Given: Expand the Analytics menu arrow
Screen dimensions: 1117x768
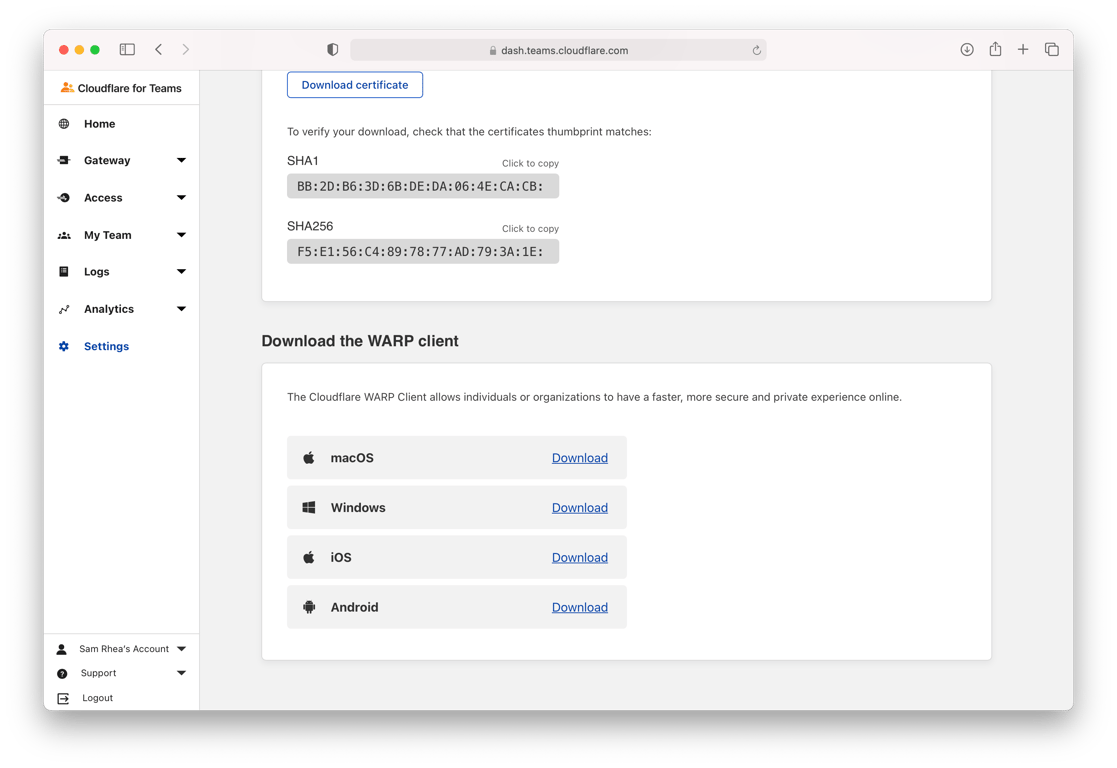Looking at the screenshot, I should pos(182,309).
